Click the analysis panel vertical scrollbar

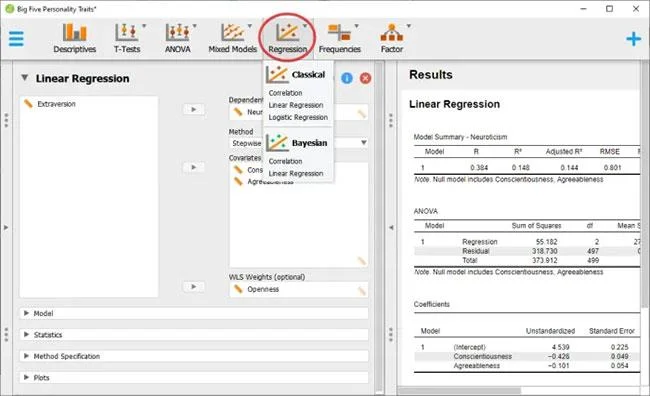[379, 226]
